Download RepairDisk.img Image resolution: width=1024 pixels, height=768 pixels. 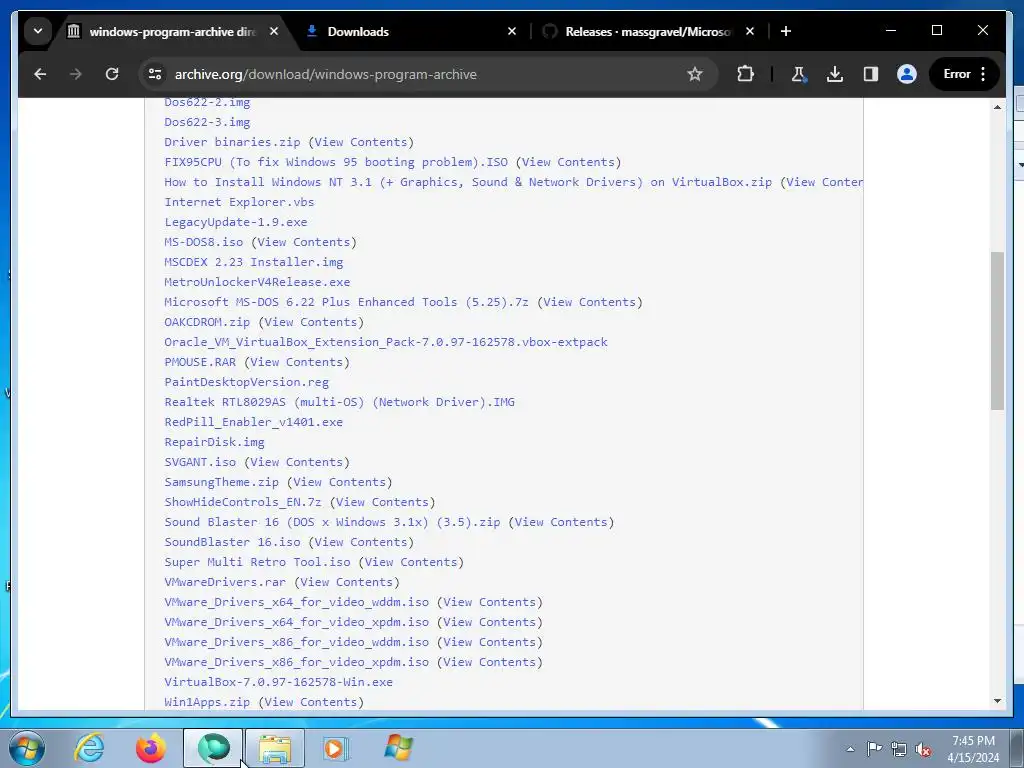(214, 442)
